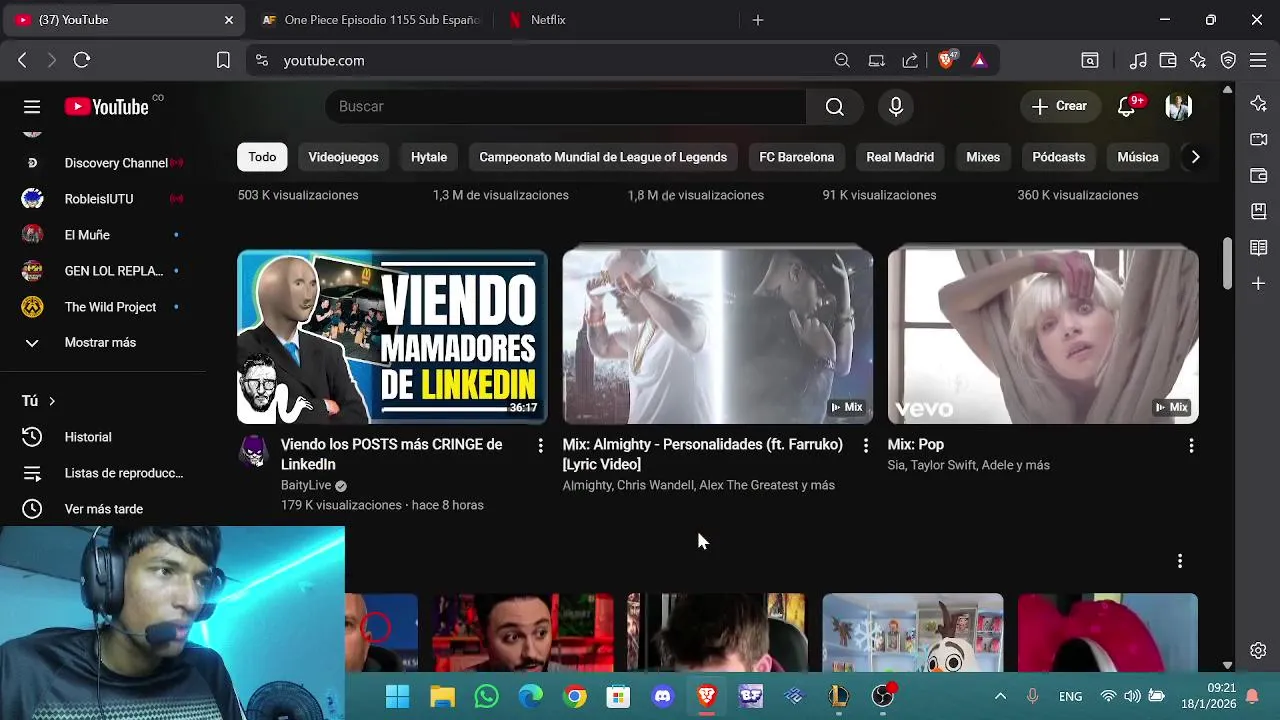Open options for Mix: Almighty
1280x720 pixels.
pos(866,445)
